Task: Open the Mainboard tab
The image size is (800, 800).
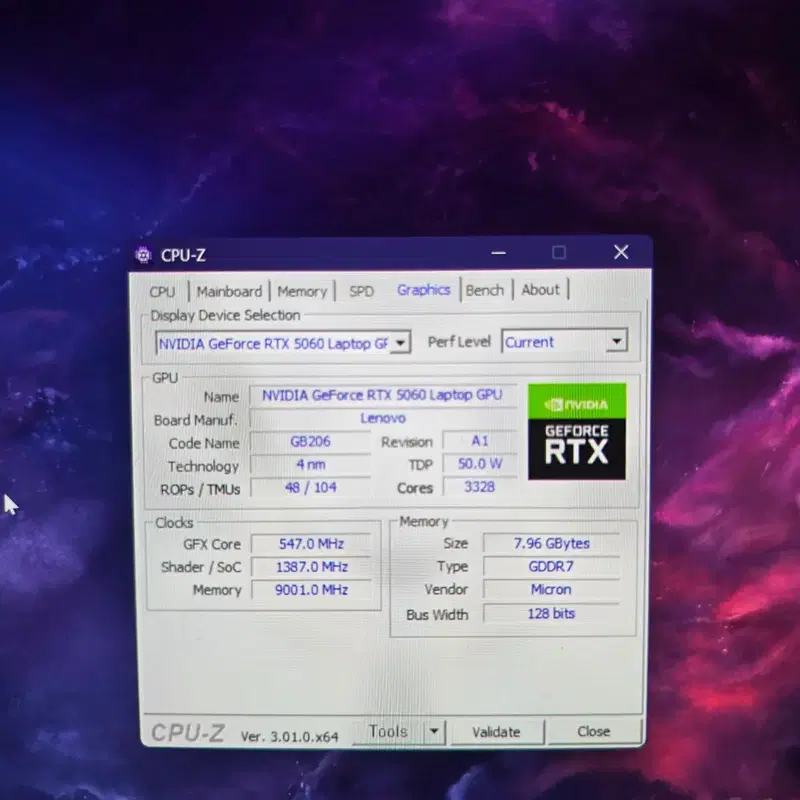Action: [229, 291]
